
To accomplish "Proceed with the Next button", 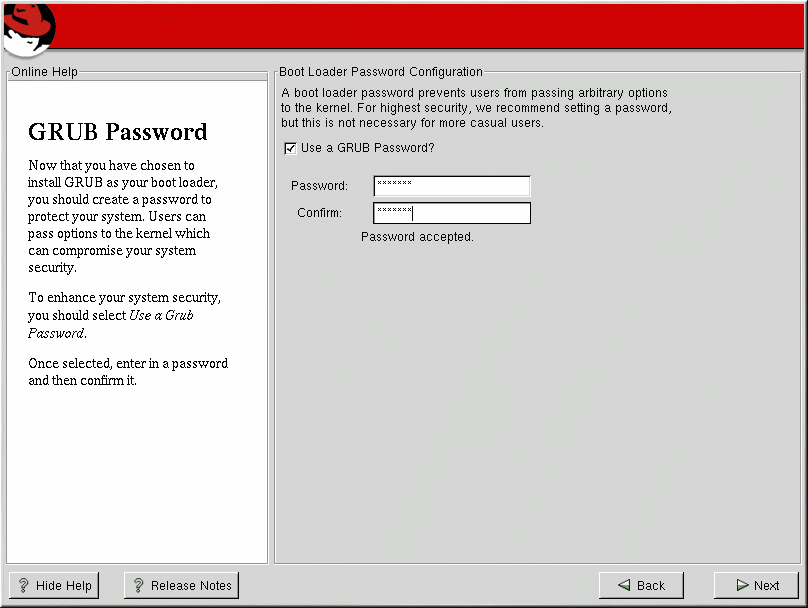I will tap(756, 585).
